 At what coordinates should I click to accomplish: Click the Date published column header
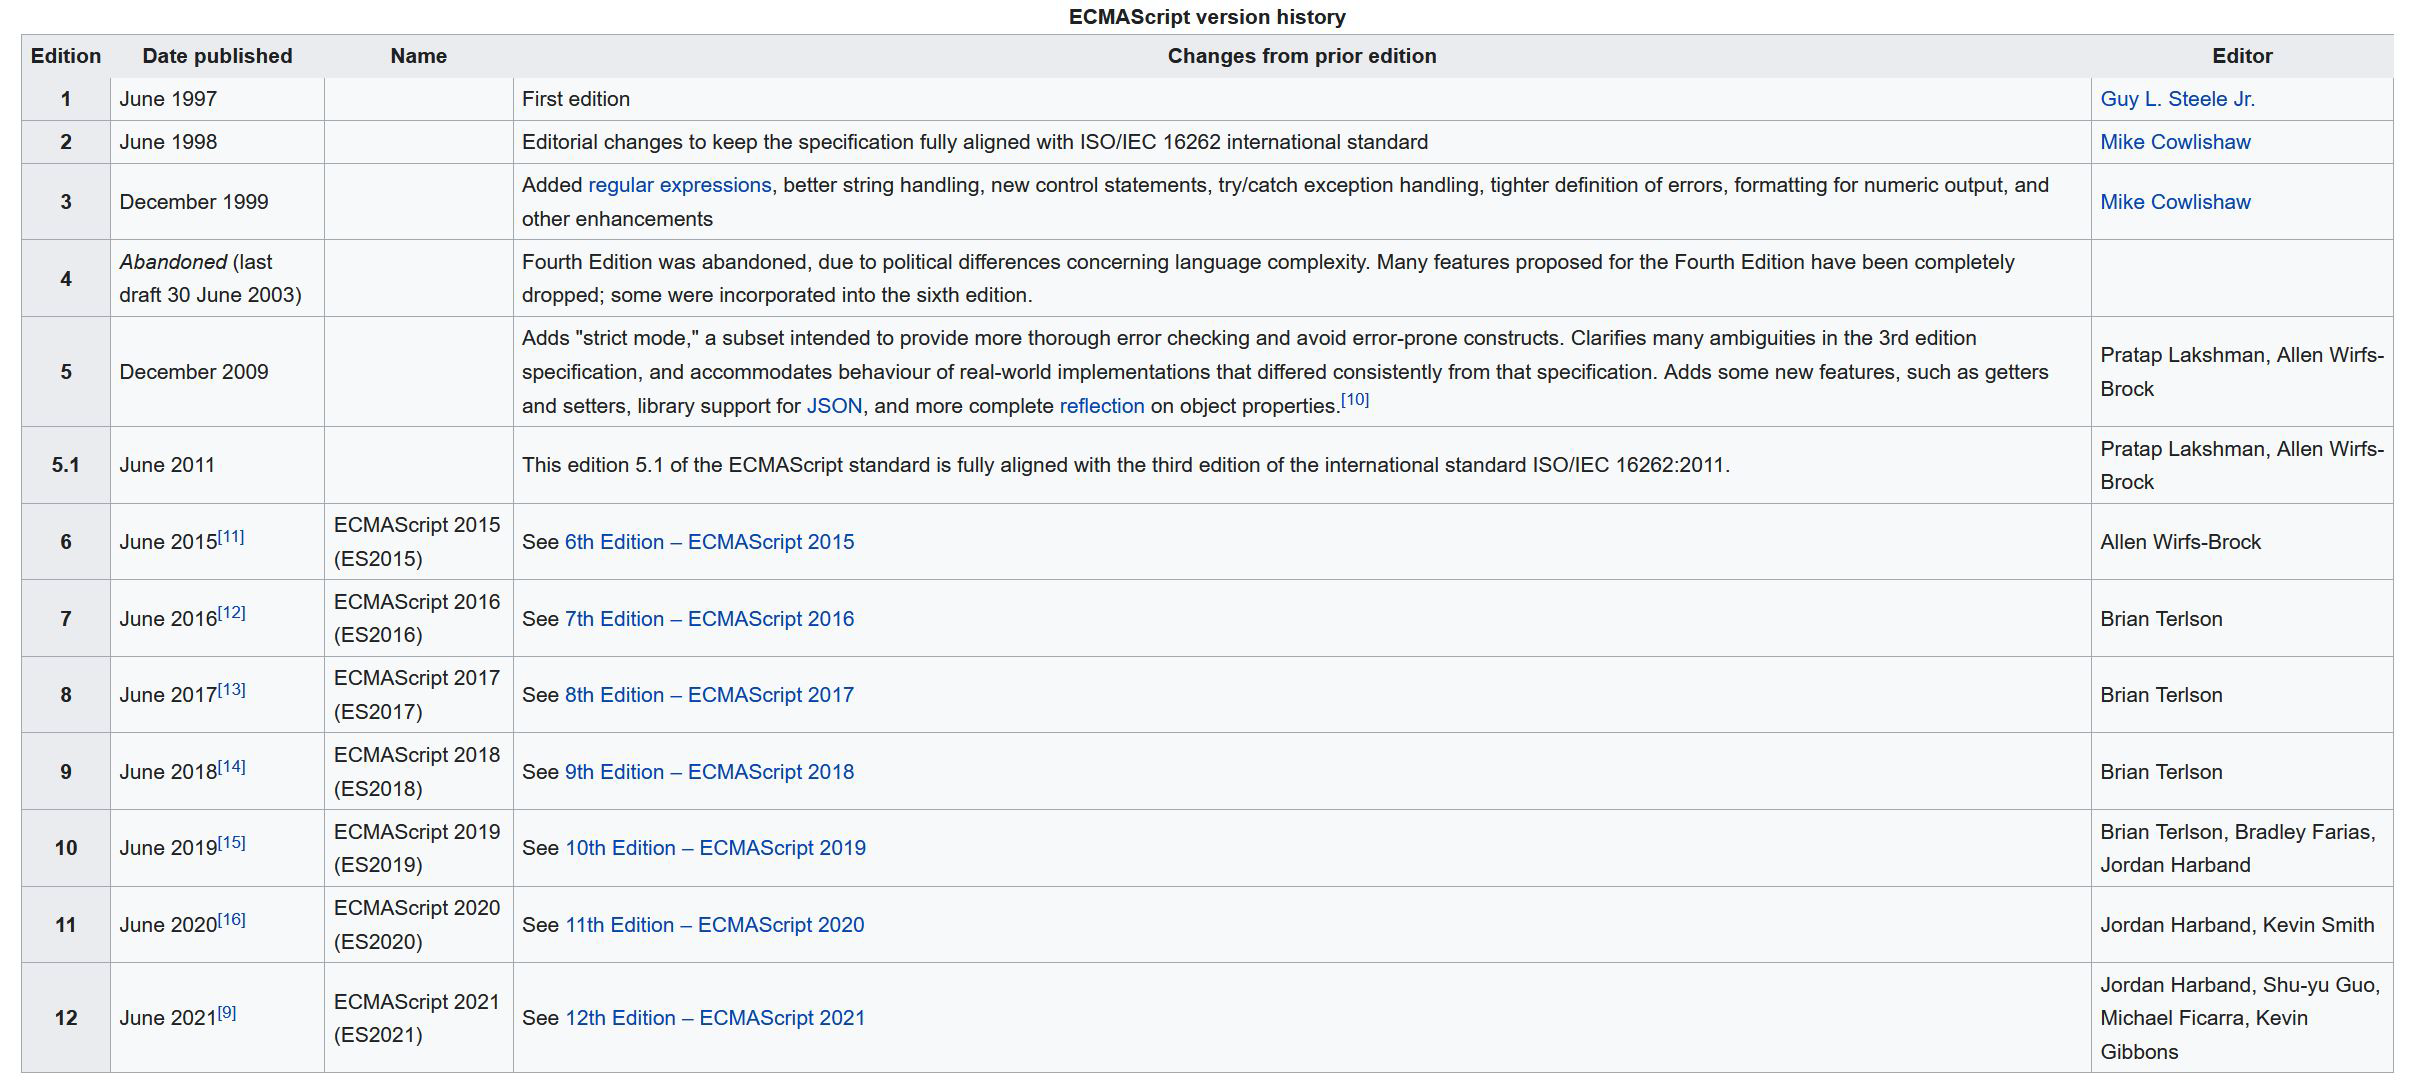217,56
